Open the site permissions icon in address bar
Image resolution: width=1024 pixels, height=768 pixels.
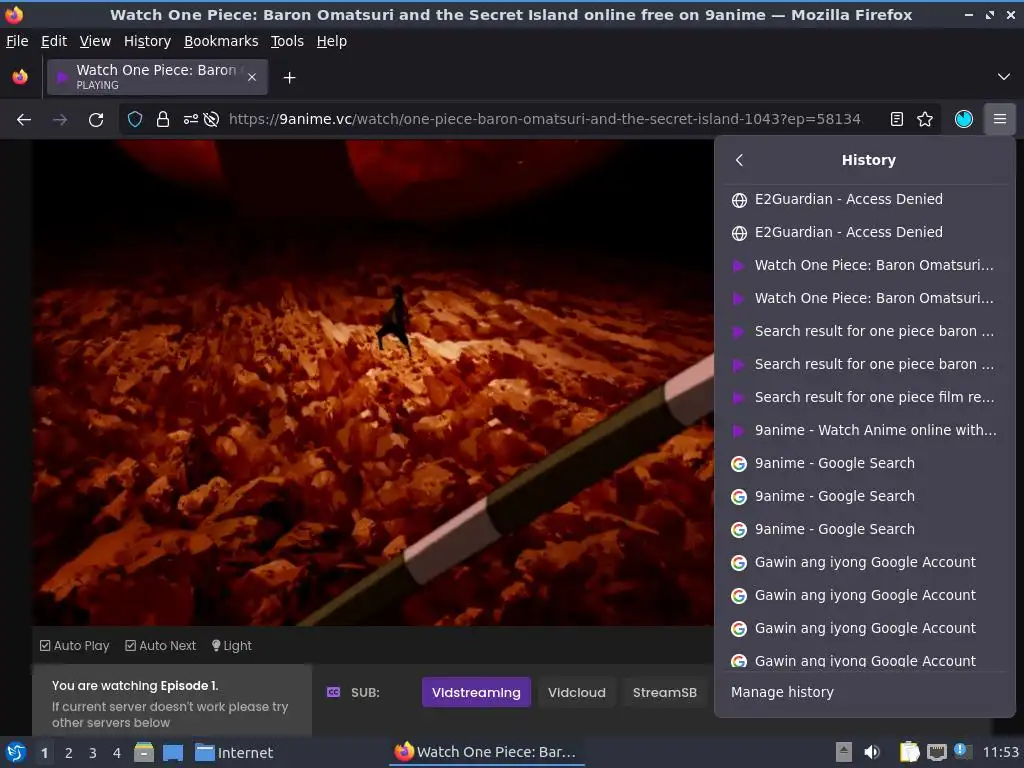(190, 119)
